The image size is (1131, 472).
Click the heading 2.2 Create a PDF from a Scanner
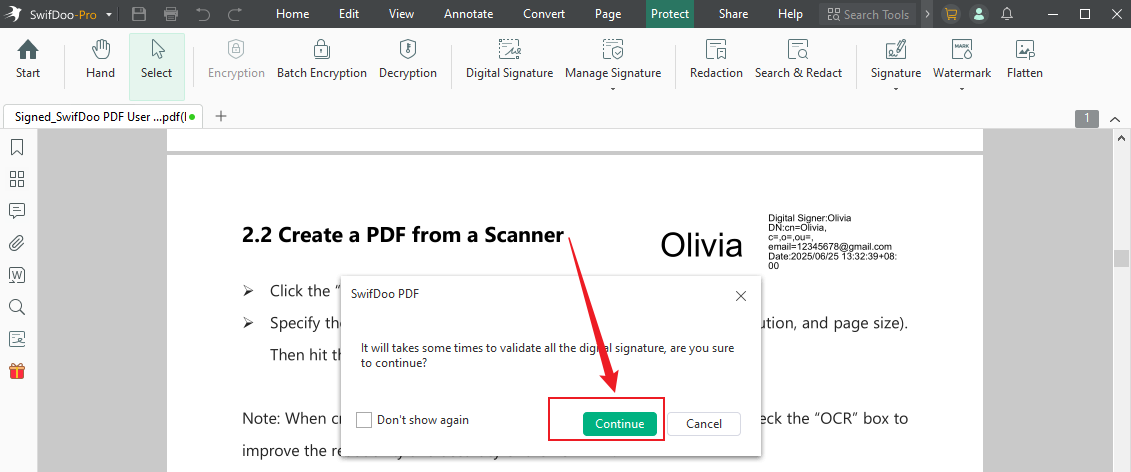coord(402,235)
